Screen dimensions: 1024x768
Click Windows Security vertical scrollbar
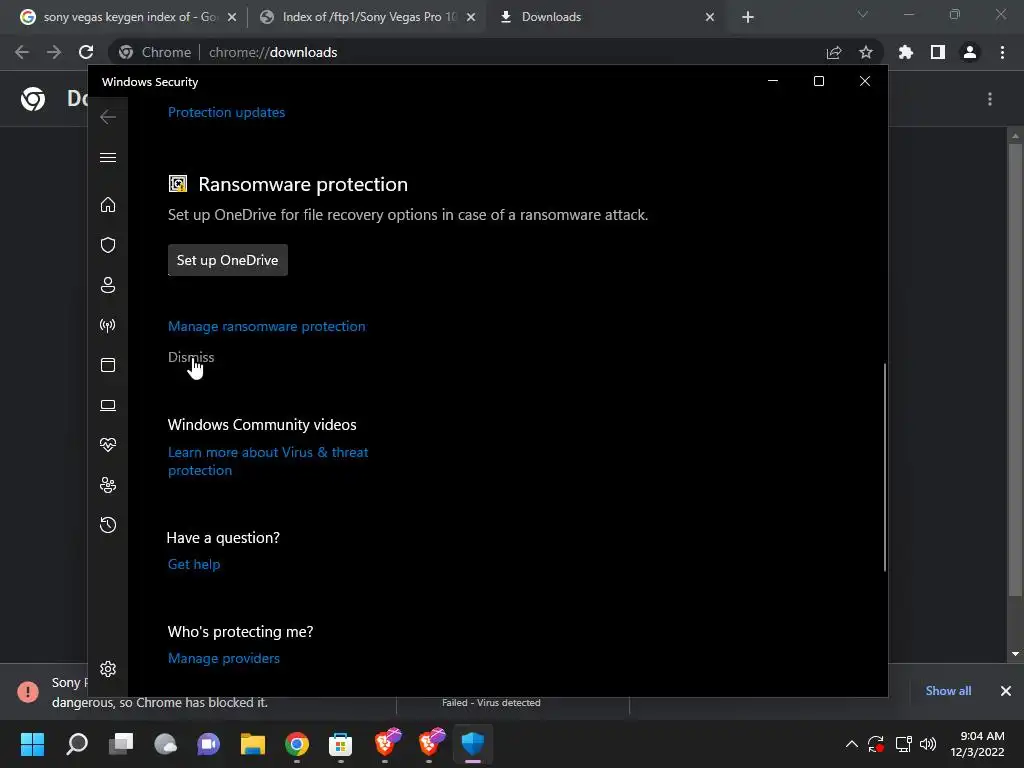pos(886,467)
